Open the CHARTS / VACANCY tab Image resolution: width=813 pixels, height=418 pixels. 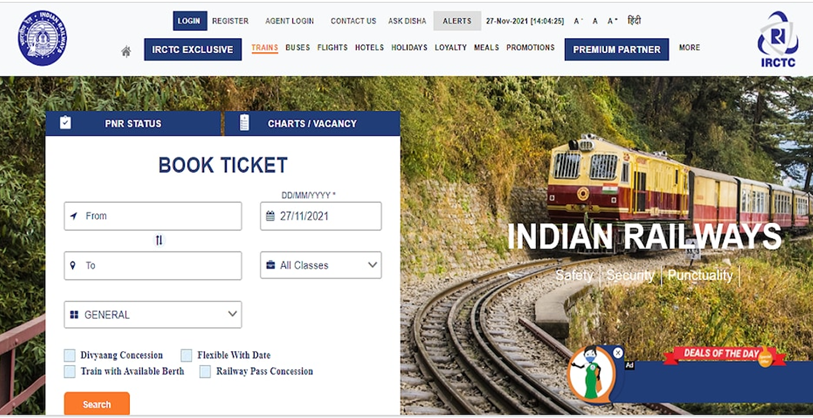point(312,123)
